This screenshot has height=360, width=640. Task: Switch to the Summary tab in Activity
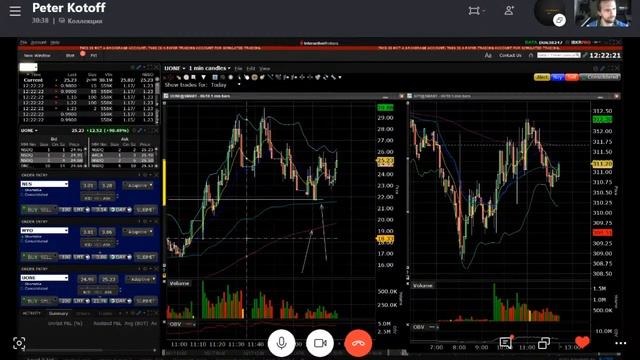click(58, 313)
